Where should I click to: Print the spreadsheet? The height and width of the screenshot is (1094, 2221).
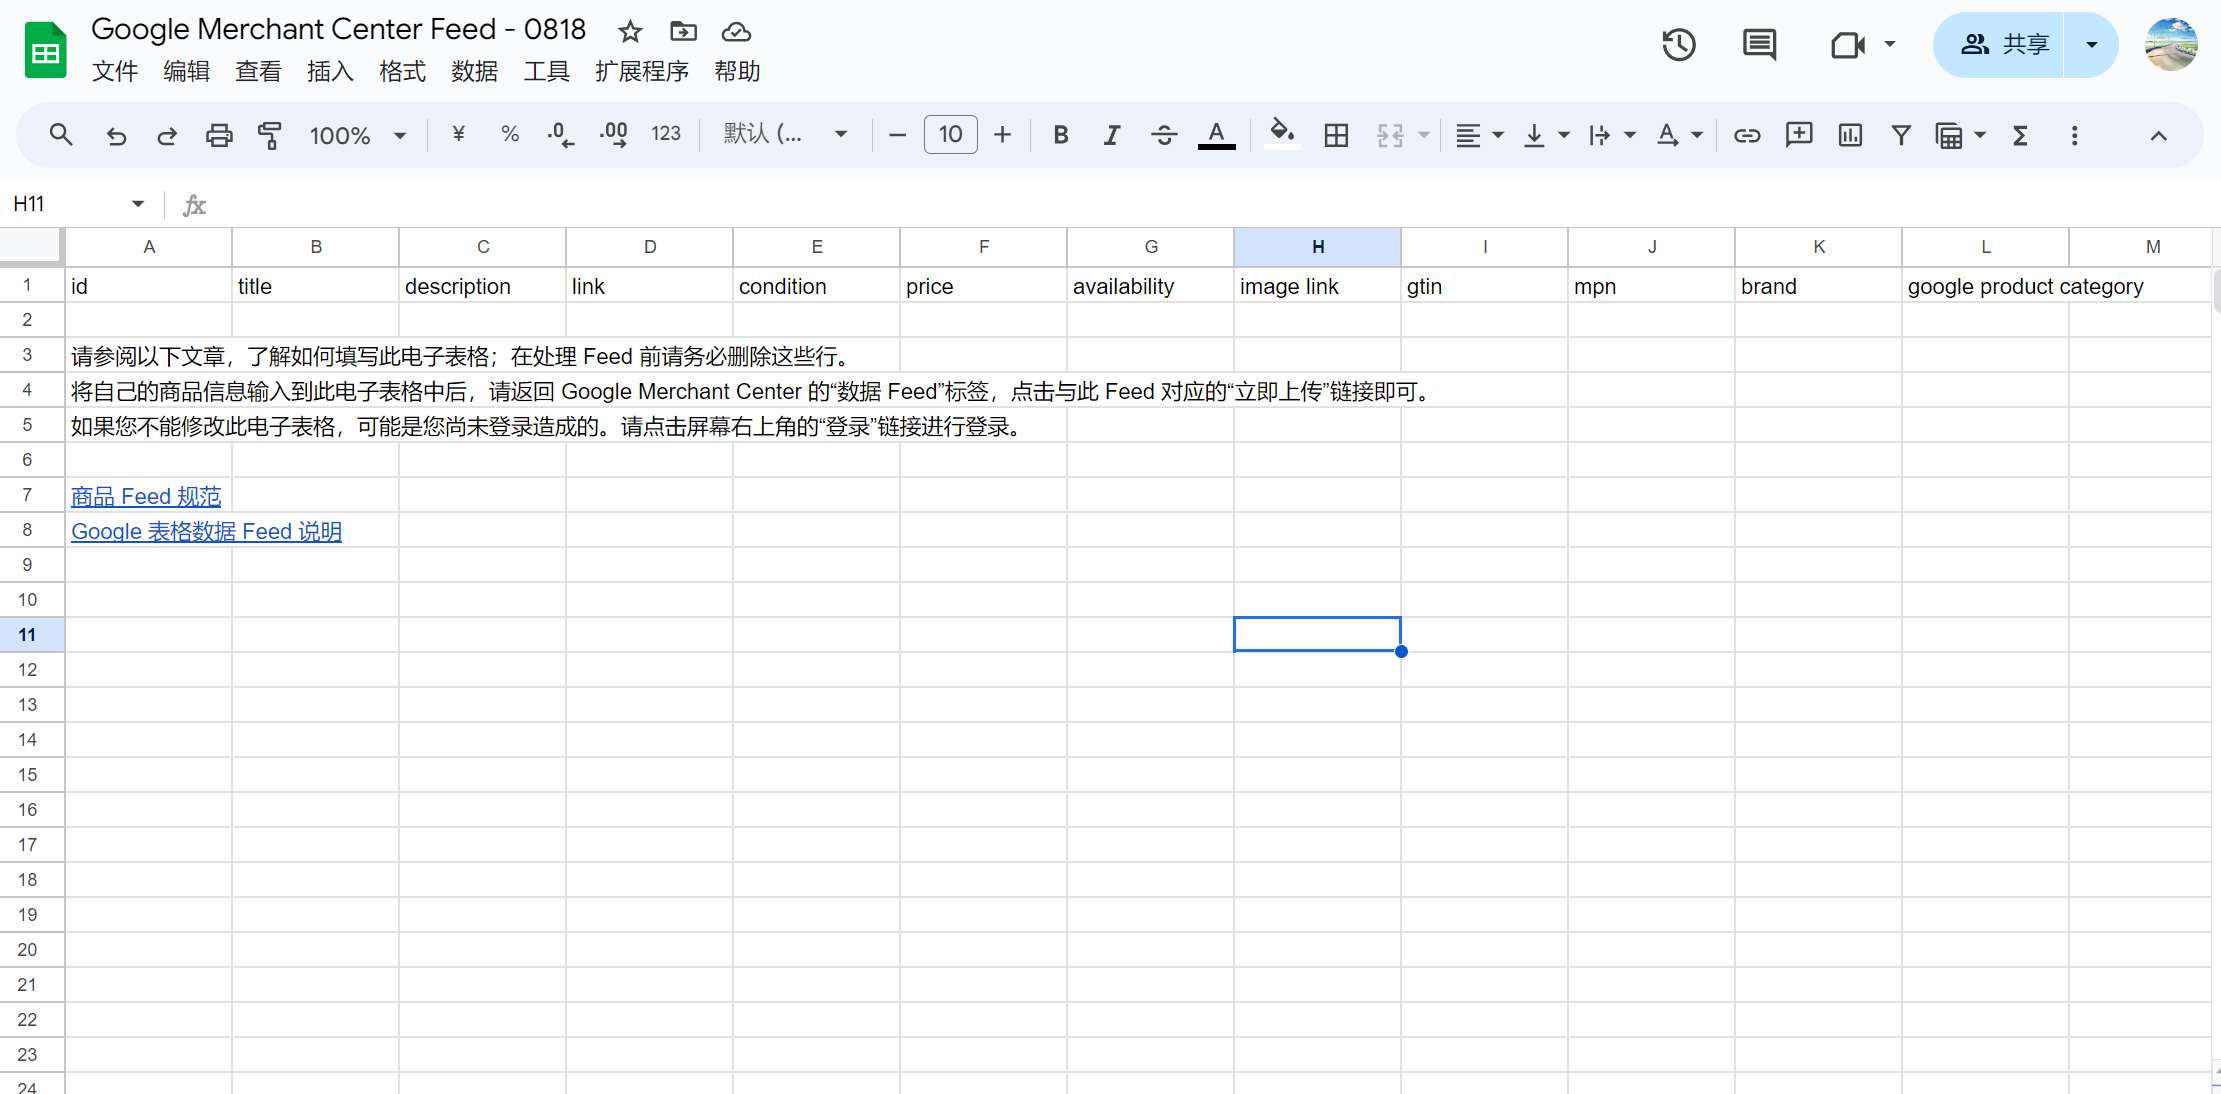tap(219, 135)
